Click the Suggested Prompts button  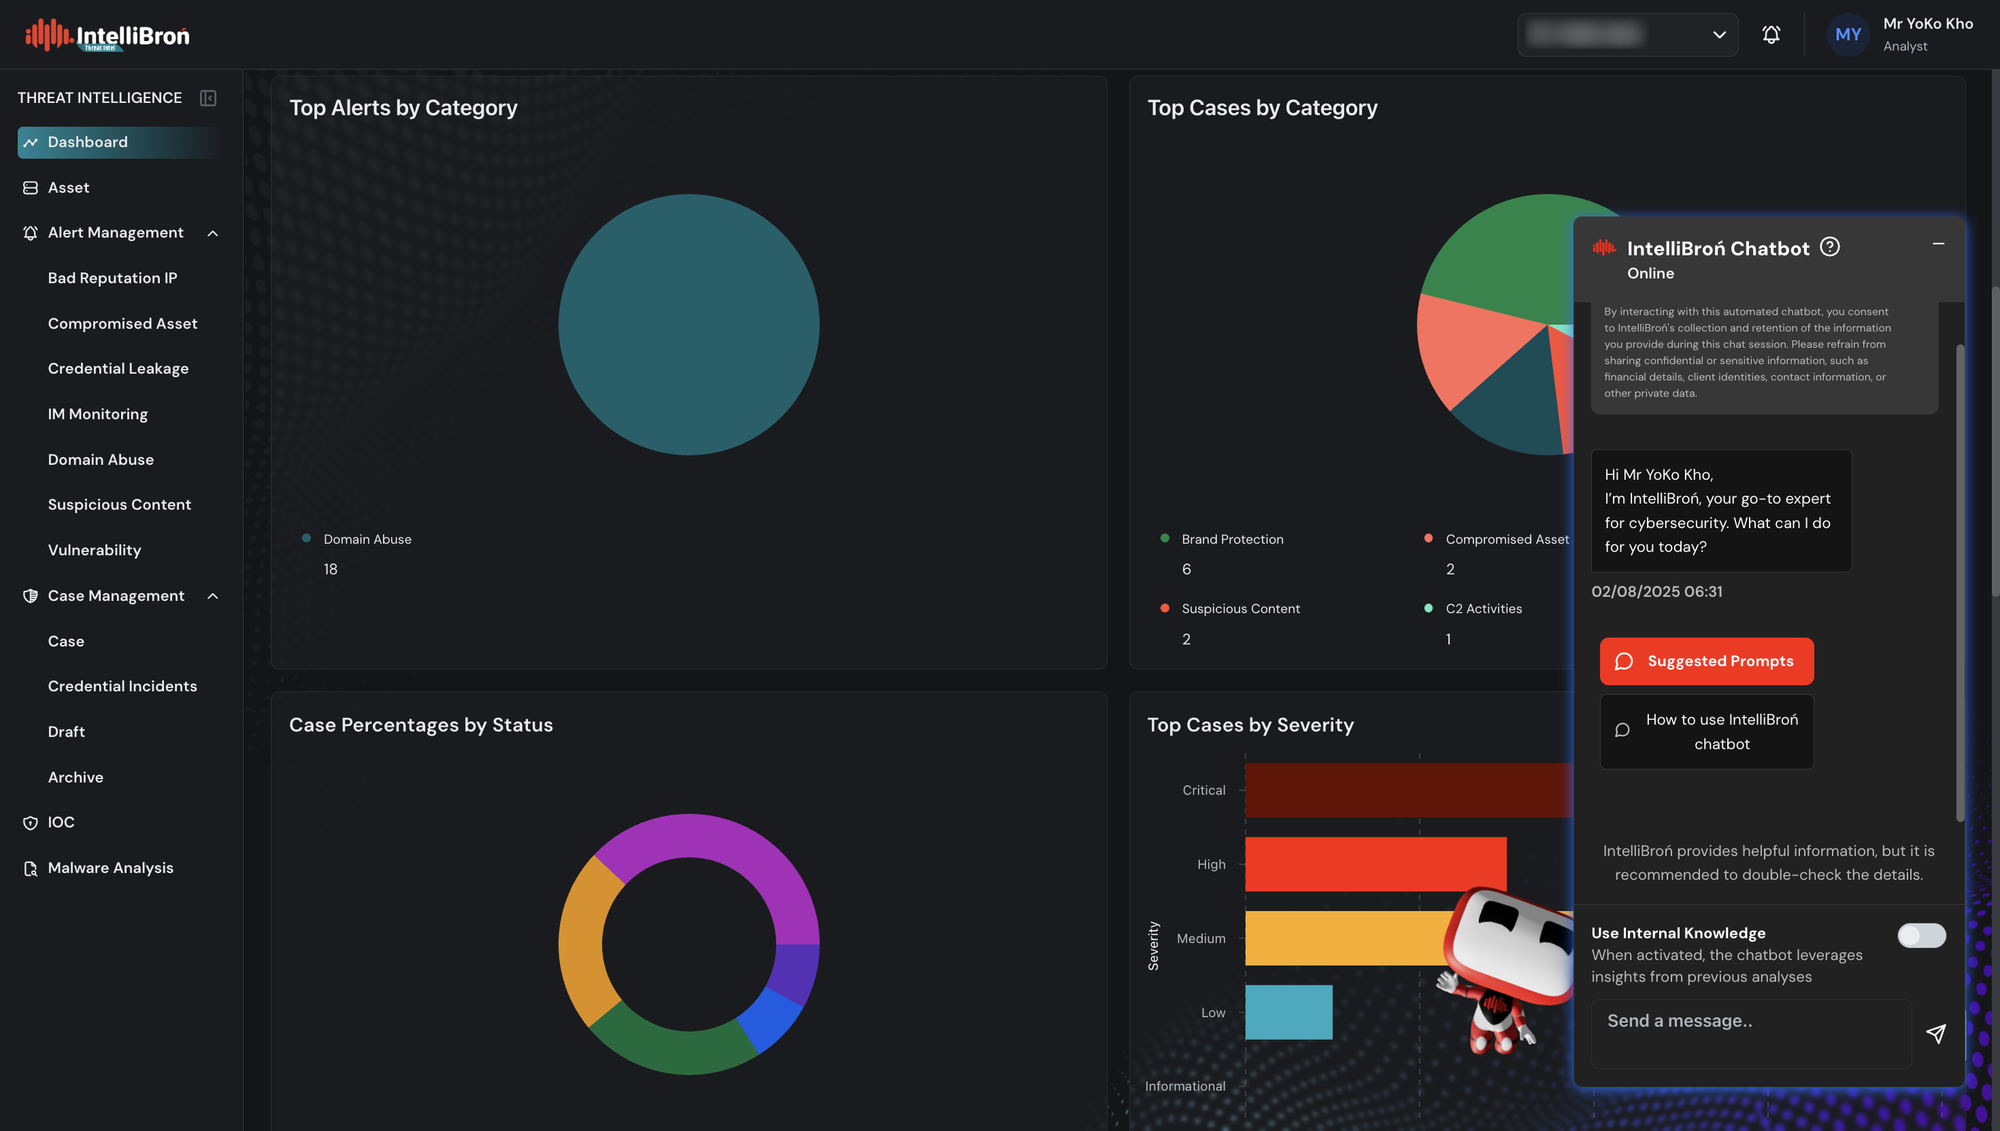click(x=1706, y=661)
